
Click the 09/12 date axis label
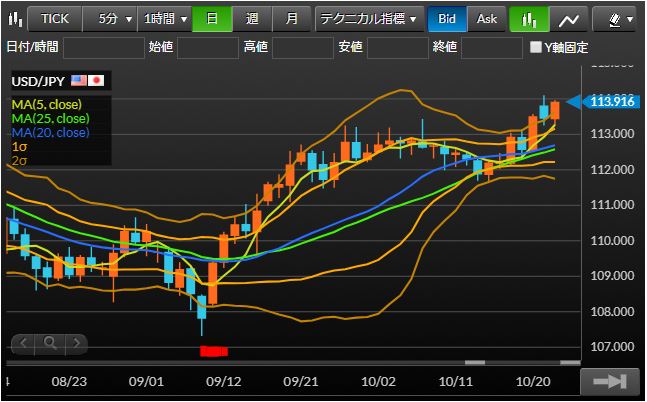pyautogui.click(x=223, y=382)
